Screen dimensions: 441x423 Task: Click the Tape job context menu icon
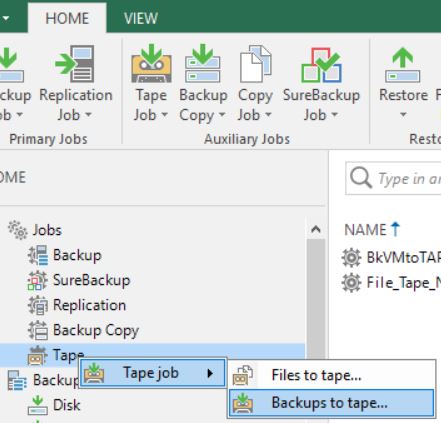coord(94,373)
